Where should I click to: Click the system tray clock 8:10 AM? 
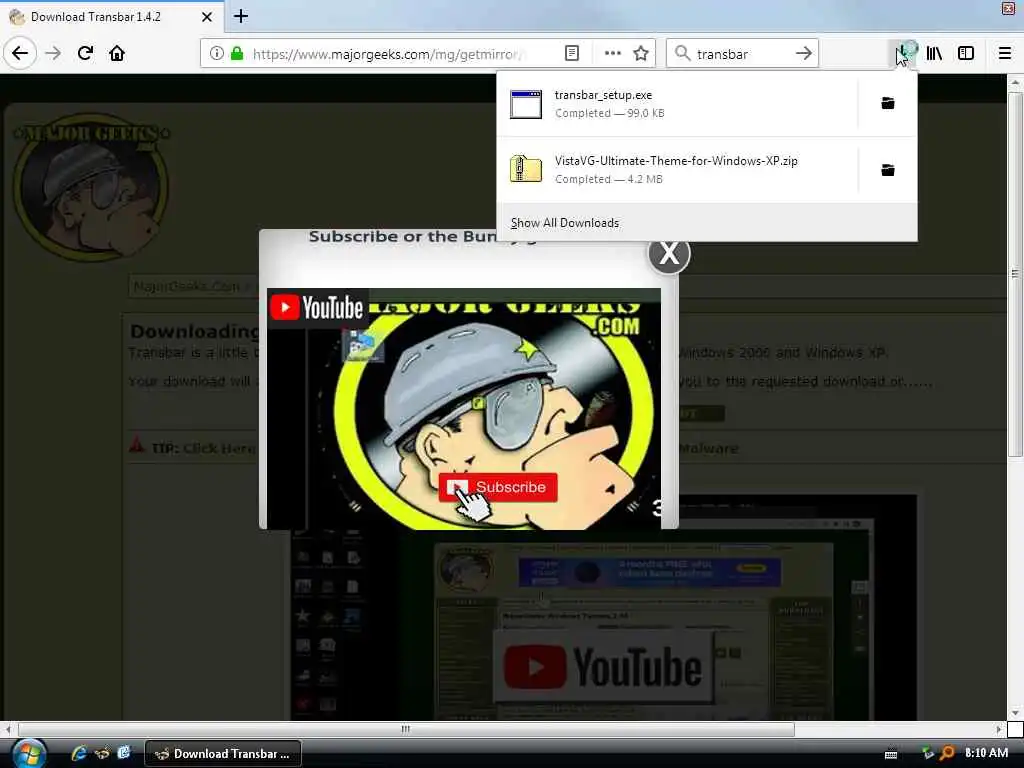pos(986,753)
